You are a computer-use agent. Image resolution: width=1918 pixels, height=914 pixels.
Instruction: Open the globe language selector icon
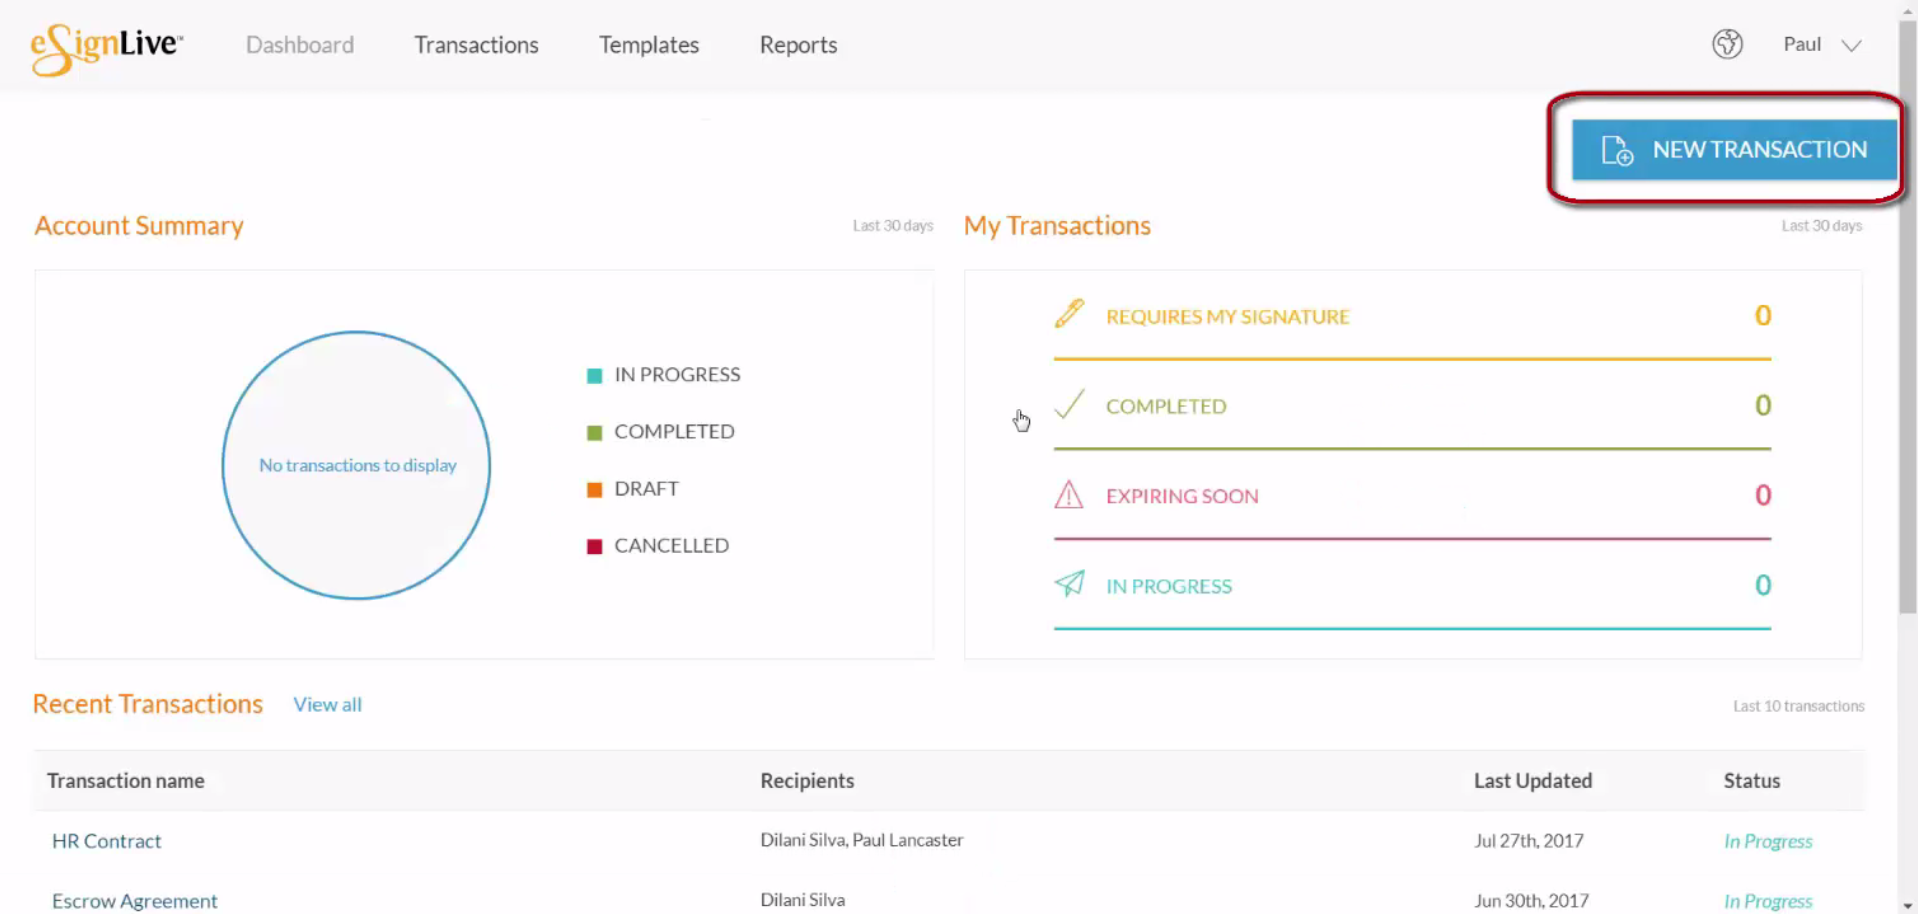(x=1727, y=44)
